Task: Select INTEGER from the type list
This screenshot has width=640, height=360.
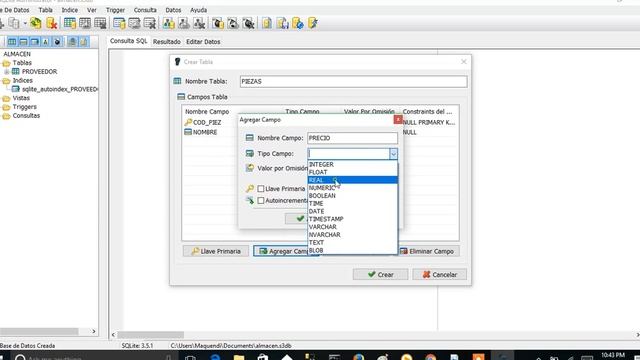Action: 352,164
